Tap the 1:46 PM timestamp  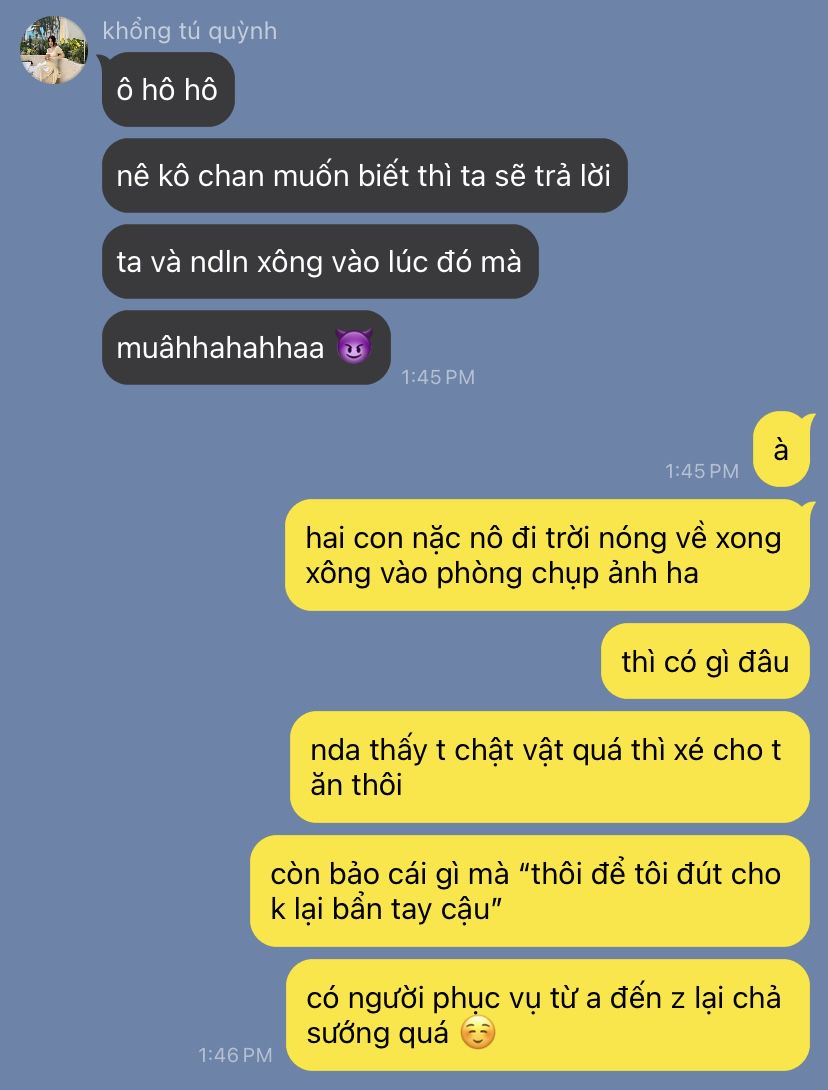click(235, 1055)
